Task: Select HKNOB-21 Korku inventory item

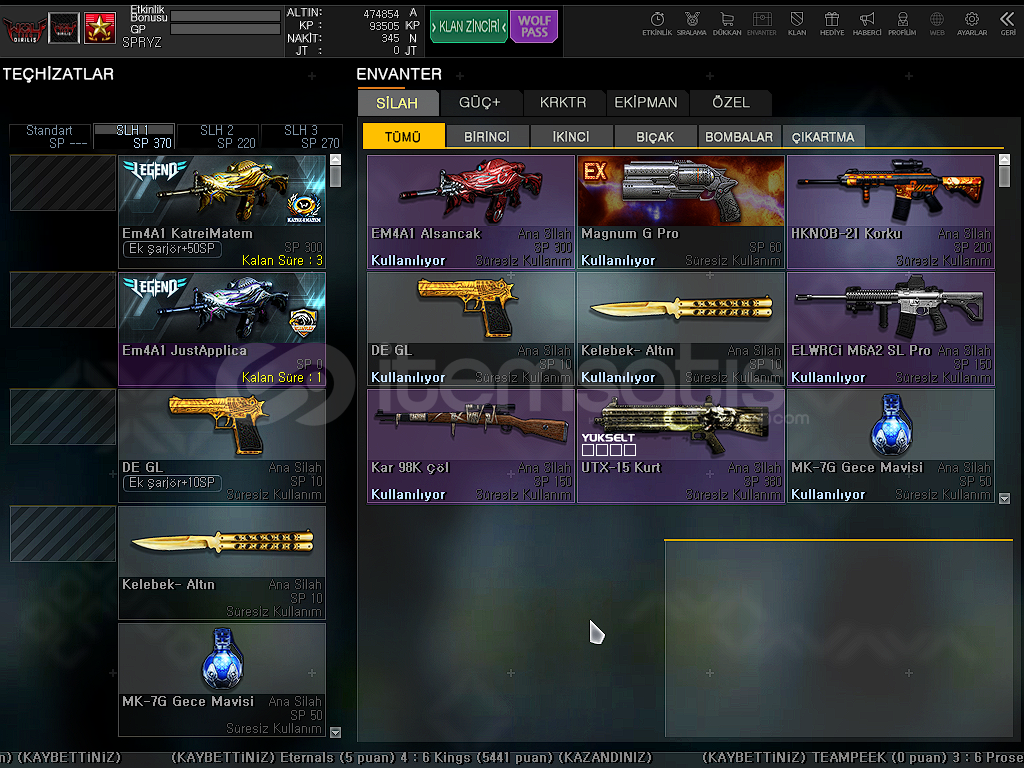Action: tap(891, 212)
